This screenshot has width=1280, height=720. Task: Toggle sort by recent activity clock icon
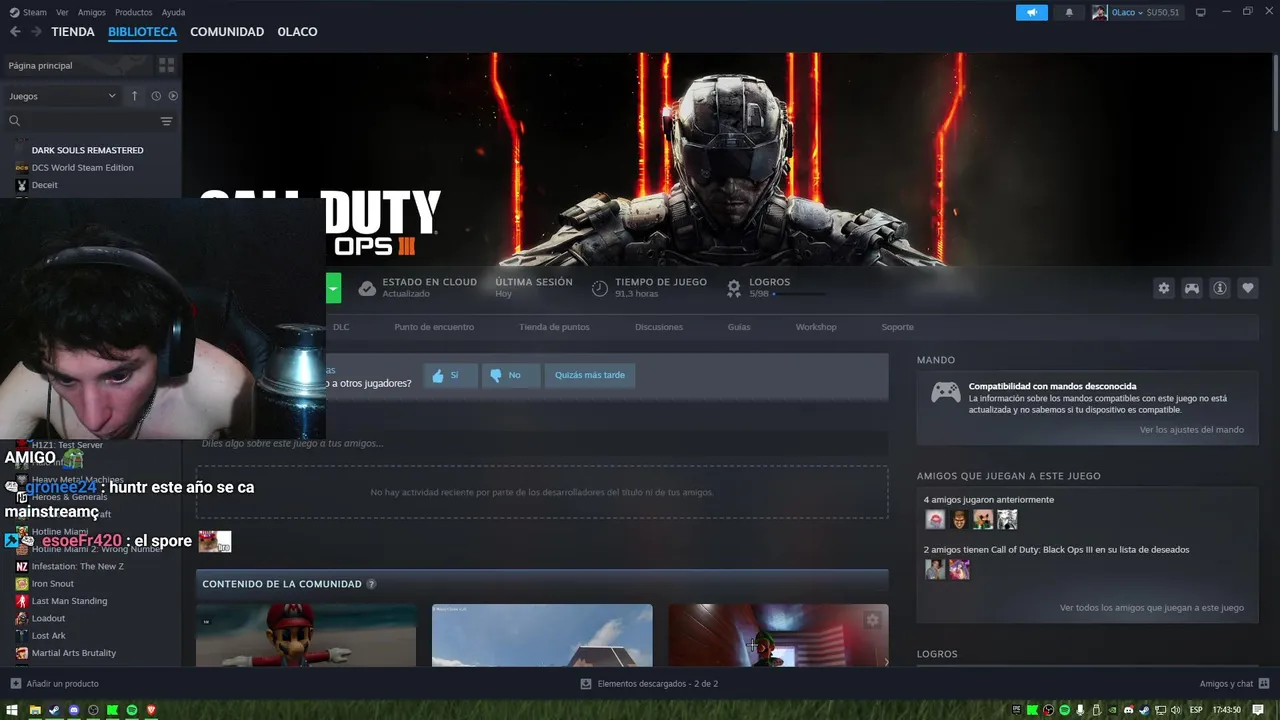pyautogui.click(x=156, y=96)
